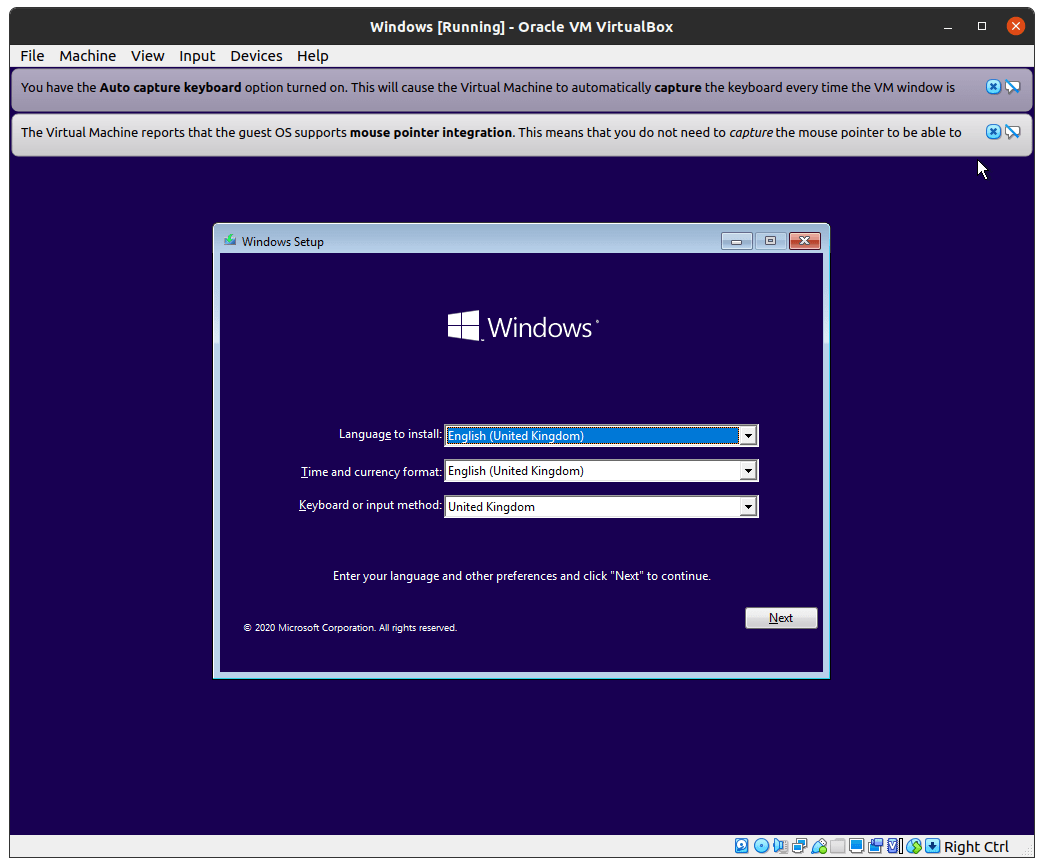The image size is (1044, 867).
Task: Click the optical disk status icon
Action: (x=761, y=846)
